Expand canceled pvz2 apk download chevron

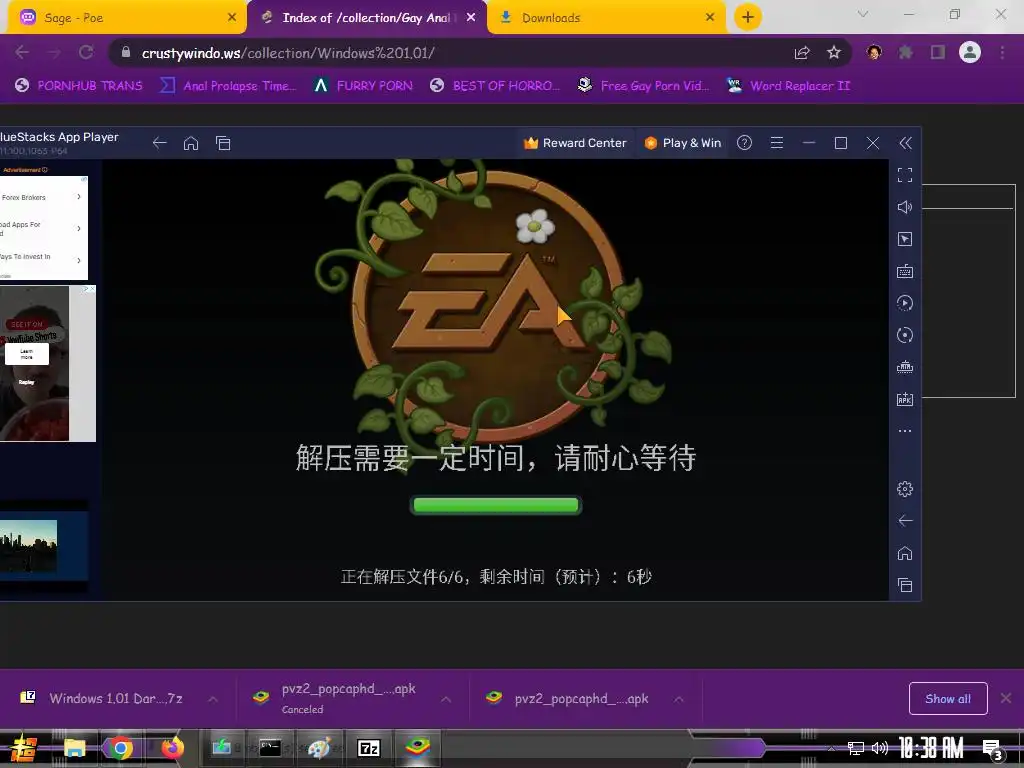point(446,699)
